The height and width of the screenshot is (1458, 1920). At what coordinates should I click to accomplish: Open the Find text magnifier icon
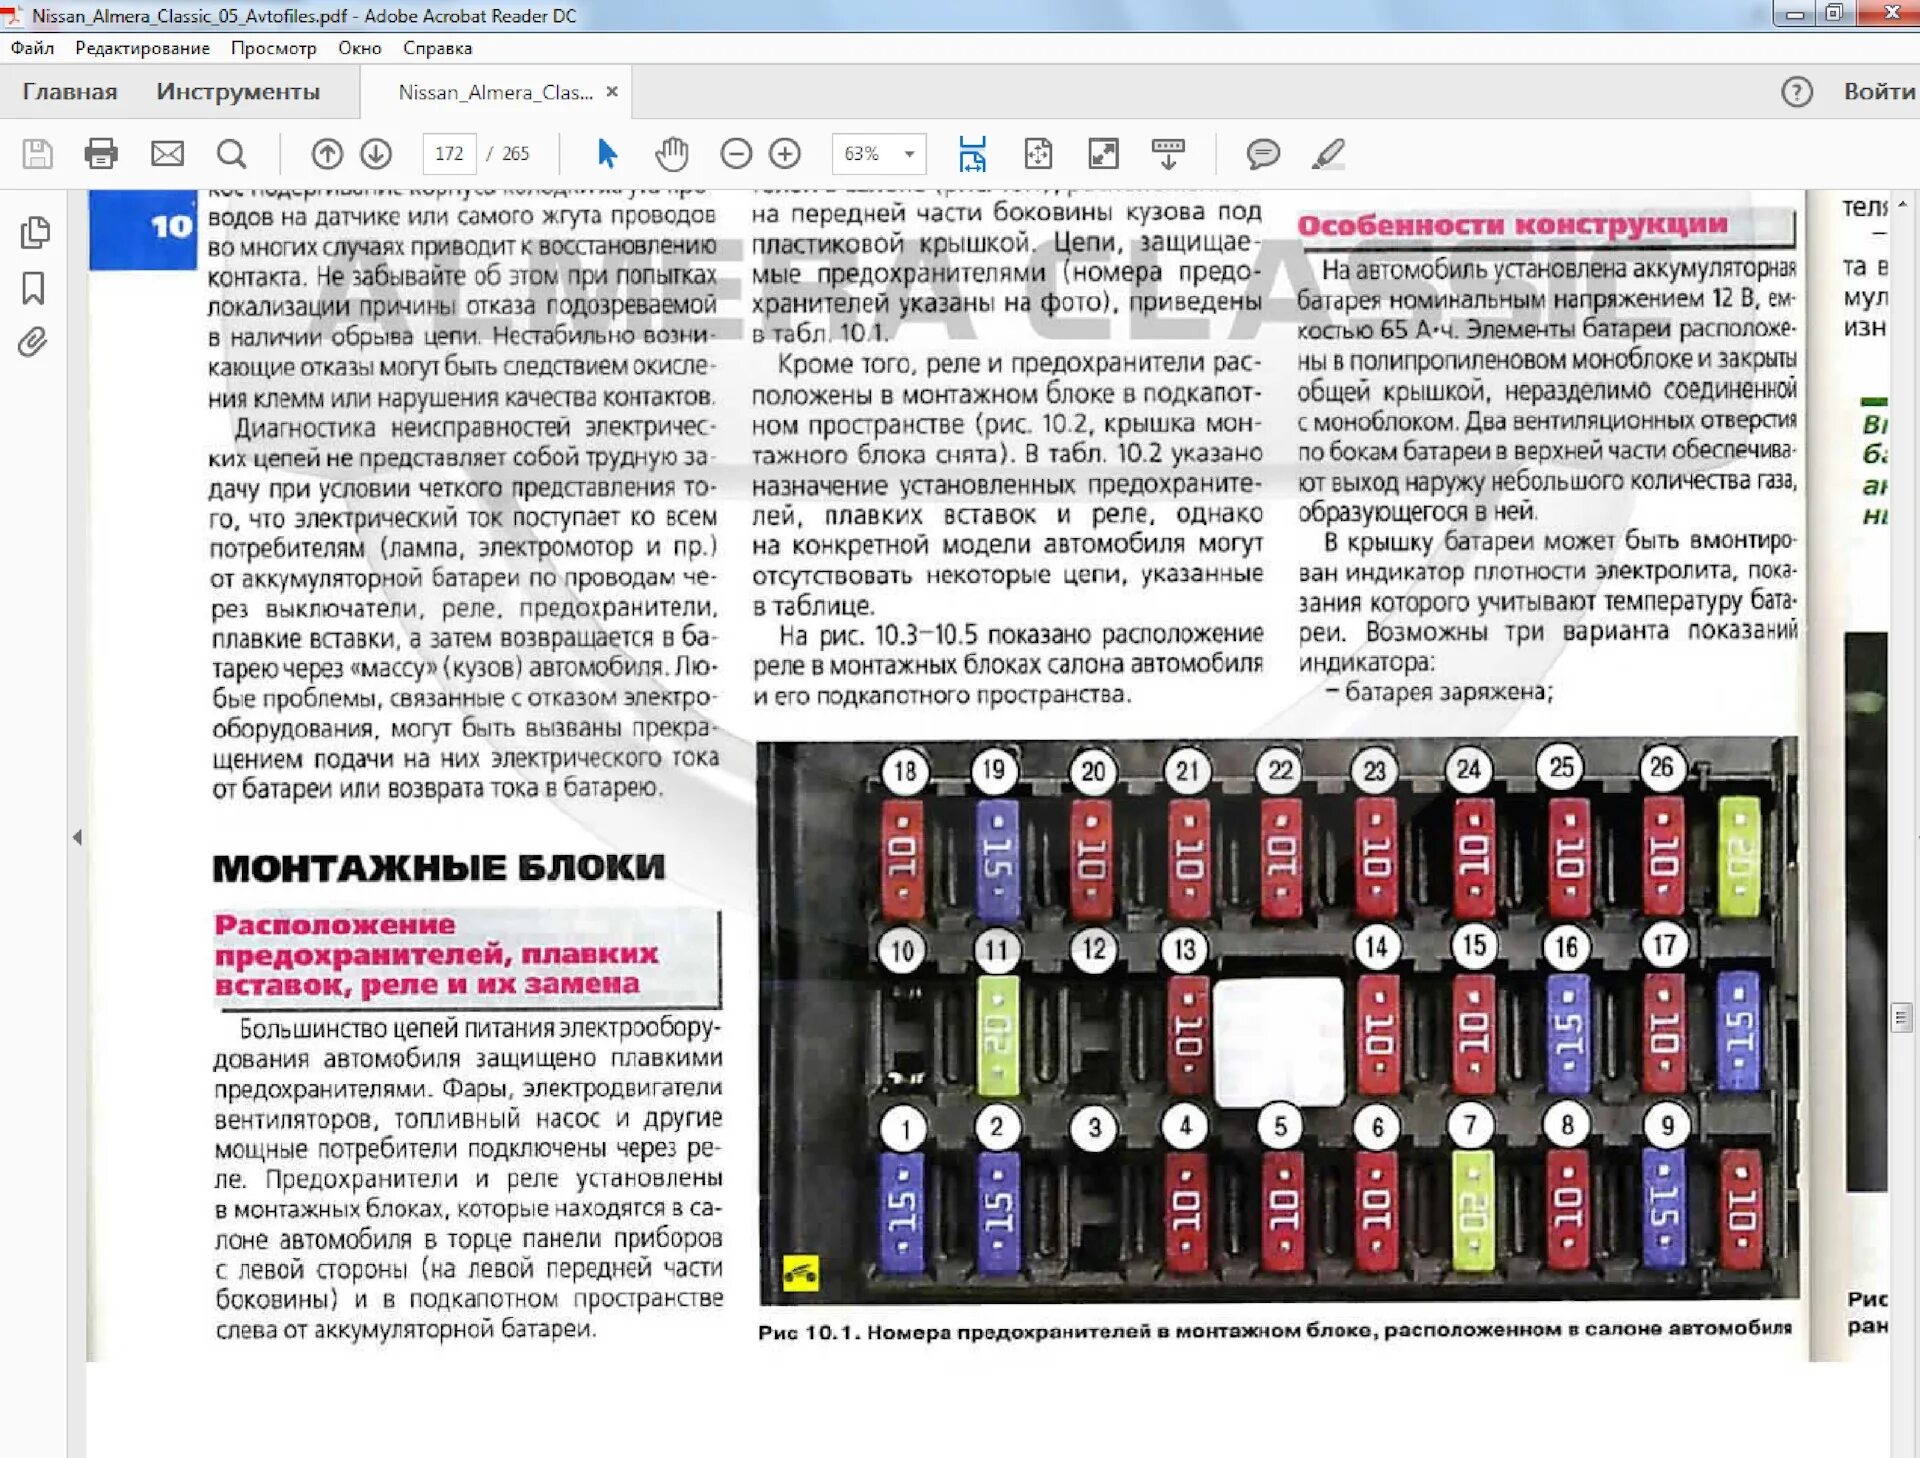232,154
